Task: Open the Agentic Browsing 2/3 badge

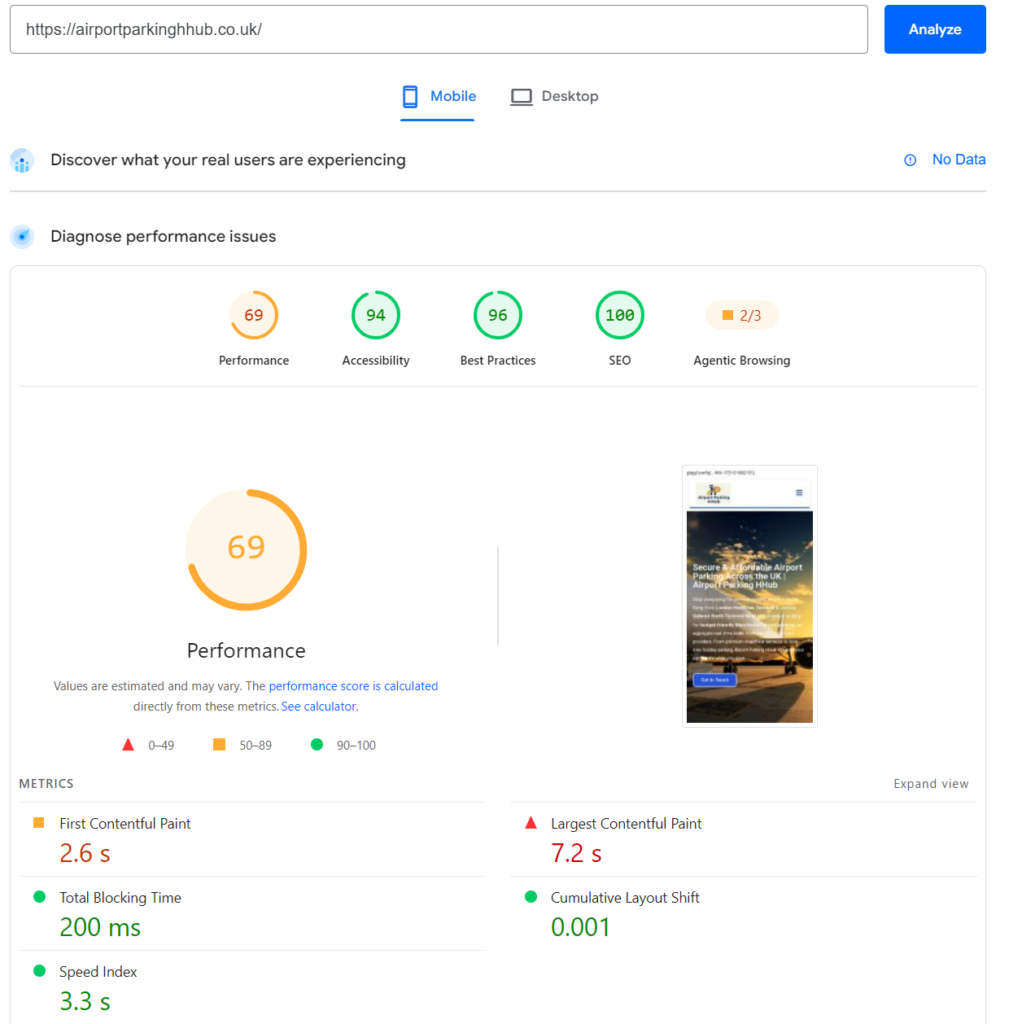Action: pyautogui.click(x=741, y=315)
